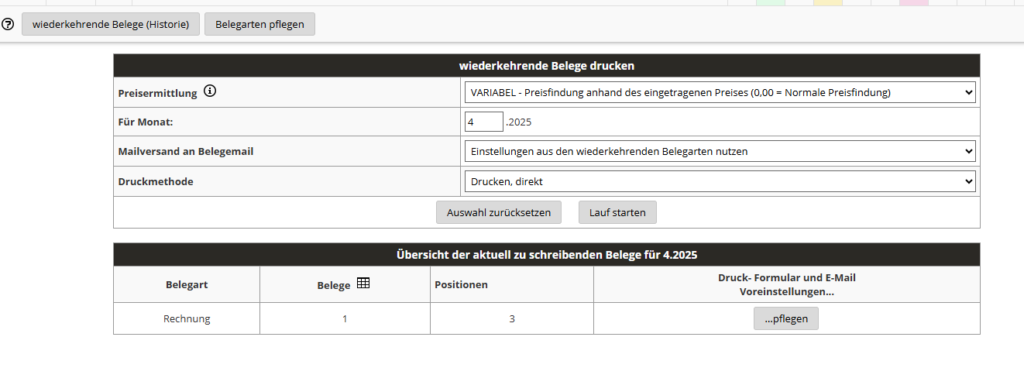Open Belegarten pflegen

point(259,24)
